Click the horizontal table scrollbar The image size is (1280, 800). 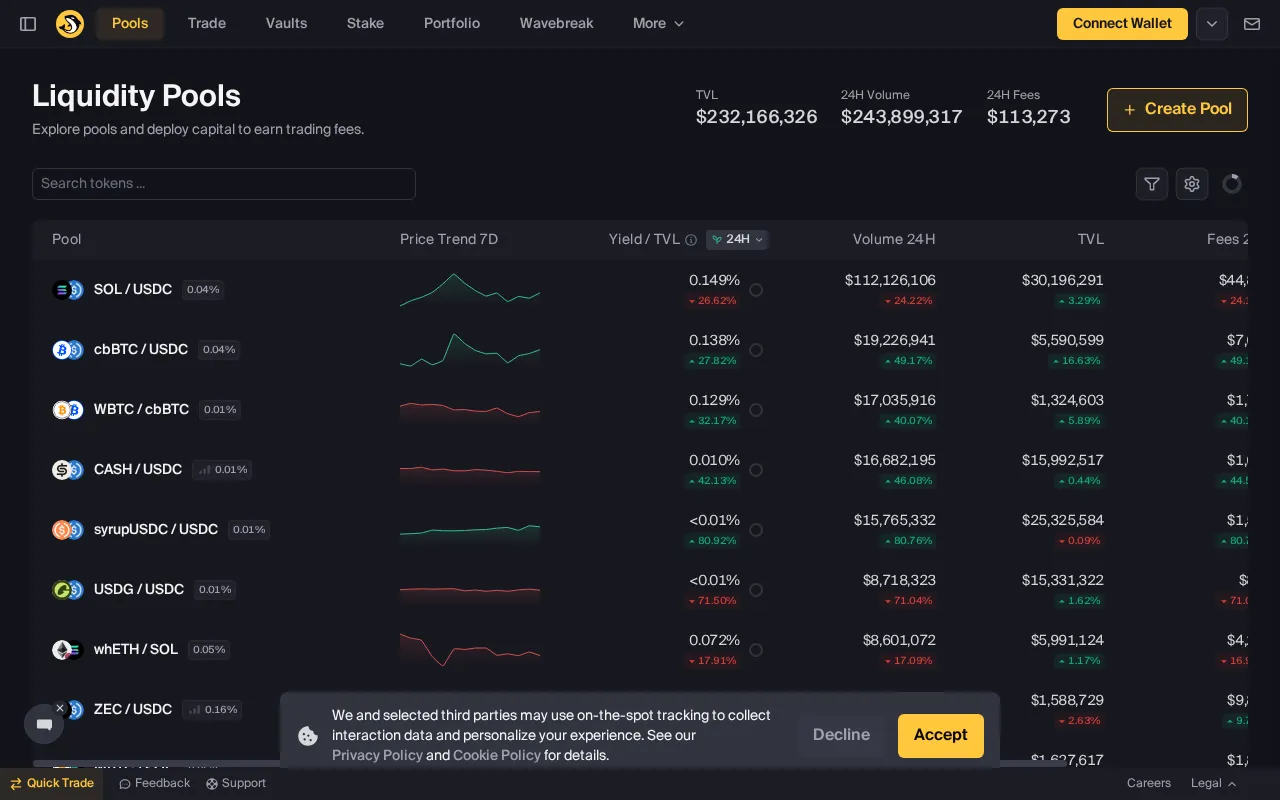pyautogui.click(x=548, y=764)
